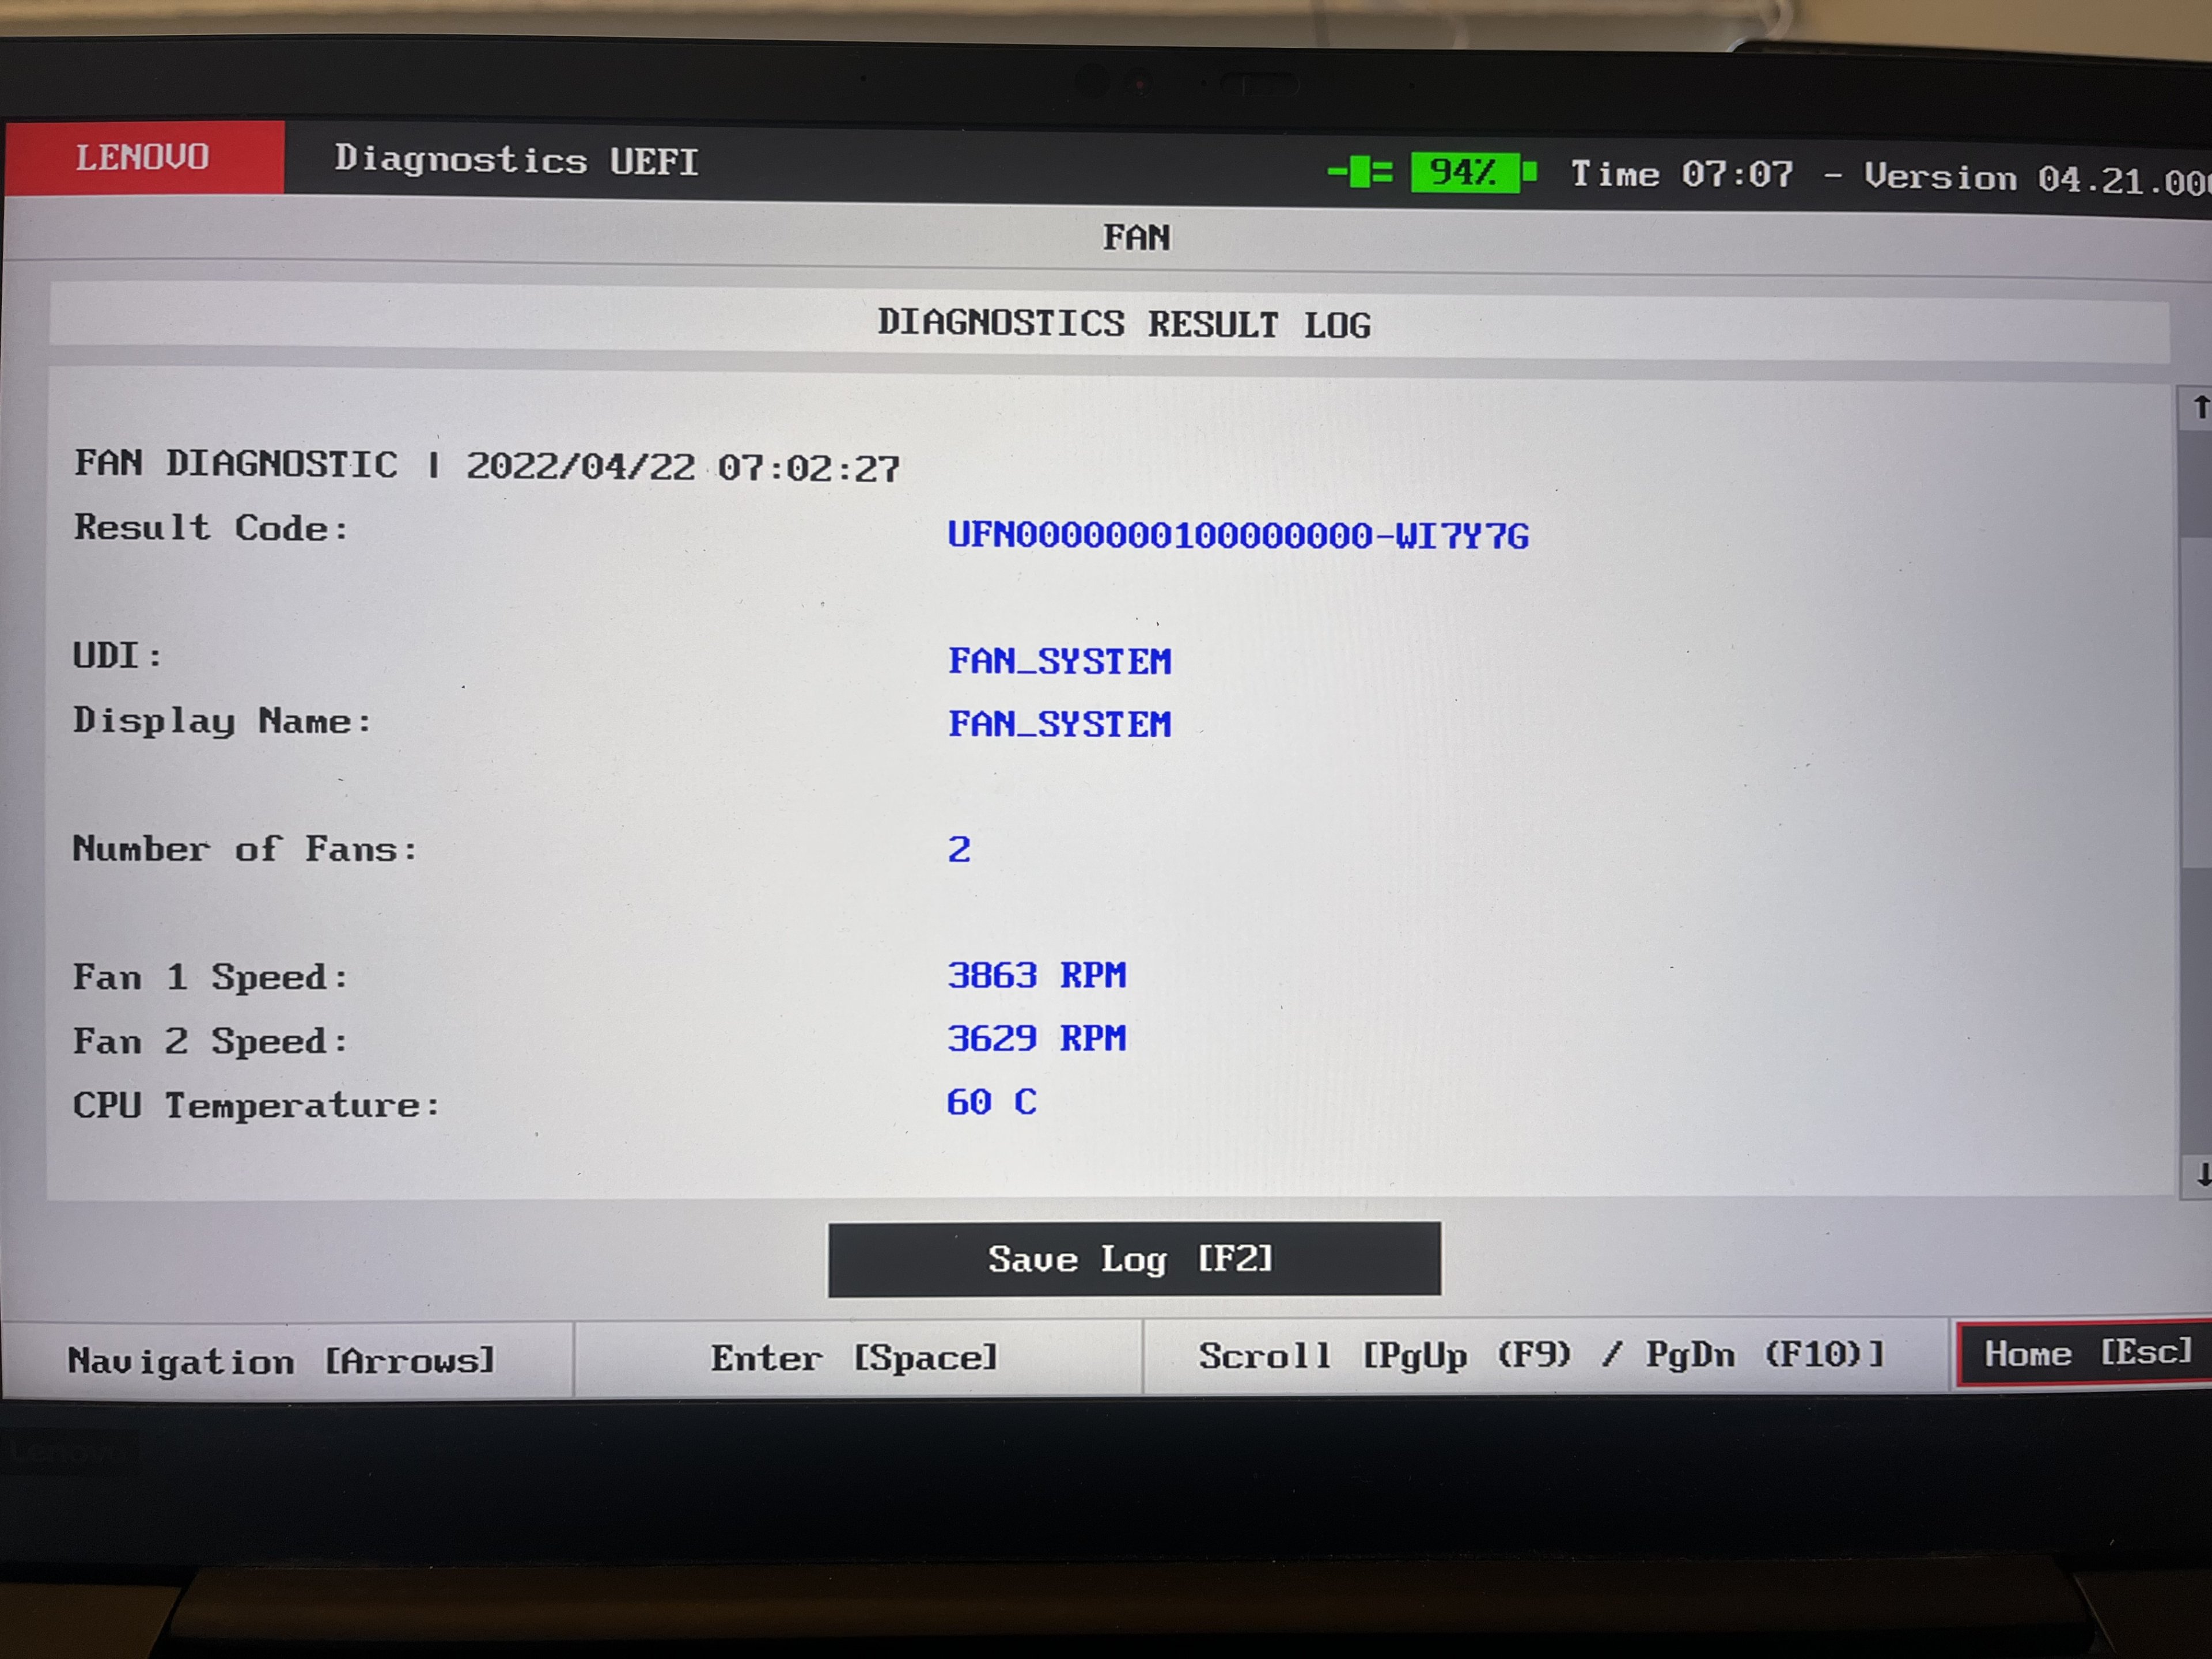Screen dimensions: 2212x1659
Task: Click the Display Name FAN_SYSTEM value
Action: click(1059, 724)
